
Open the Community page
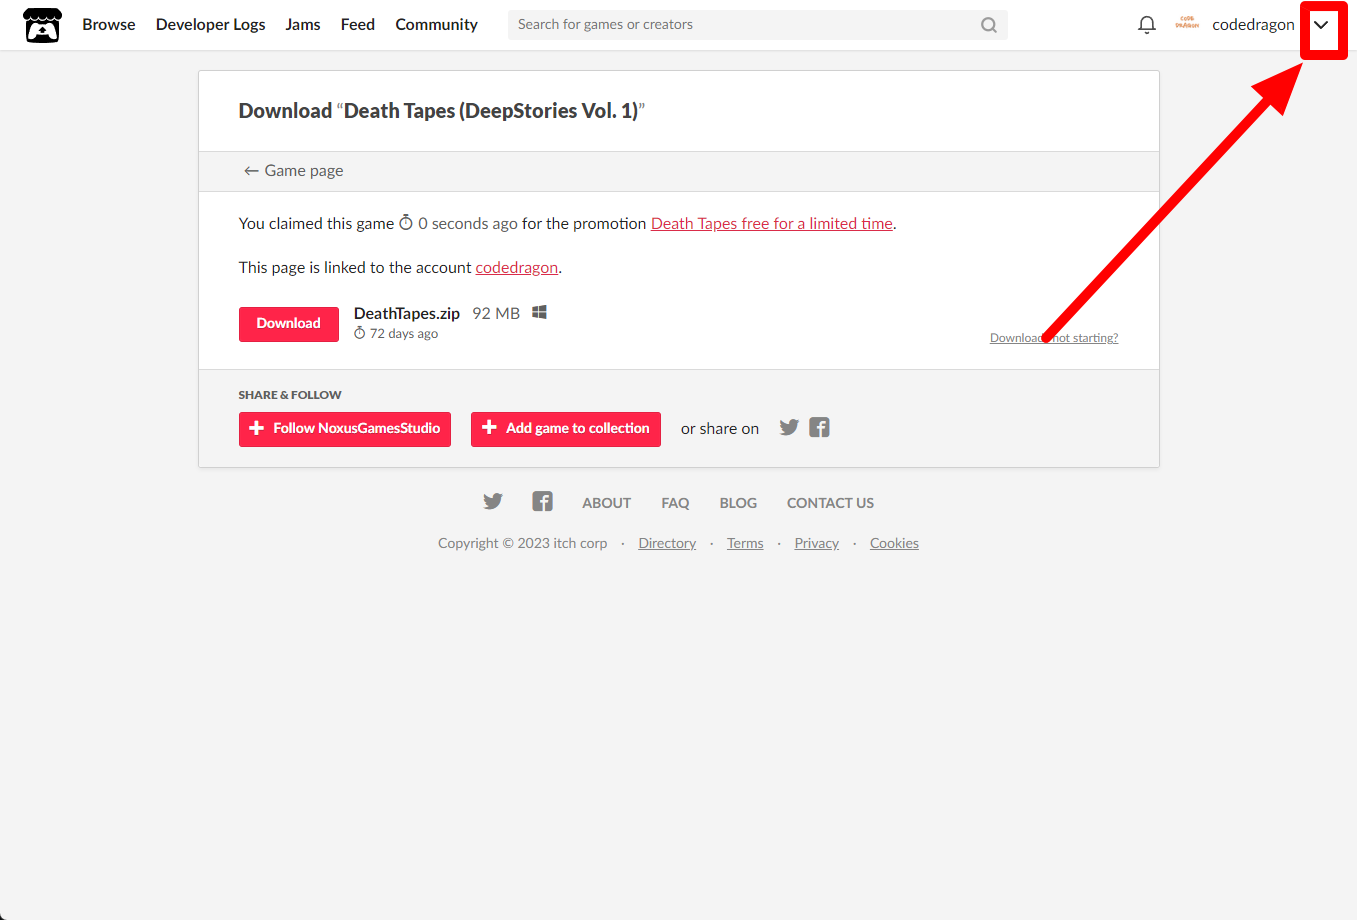436,24
